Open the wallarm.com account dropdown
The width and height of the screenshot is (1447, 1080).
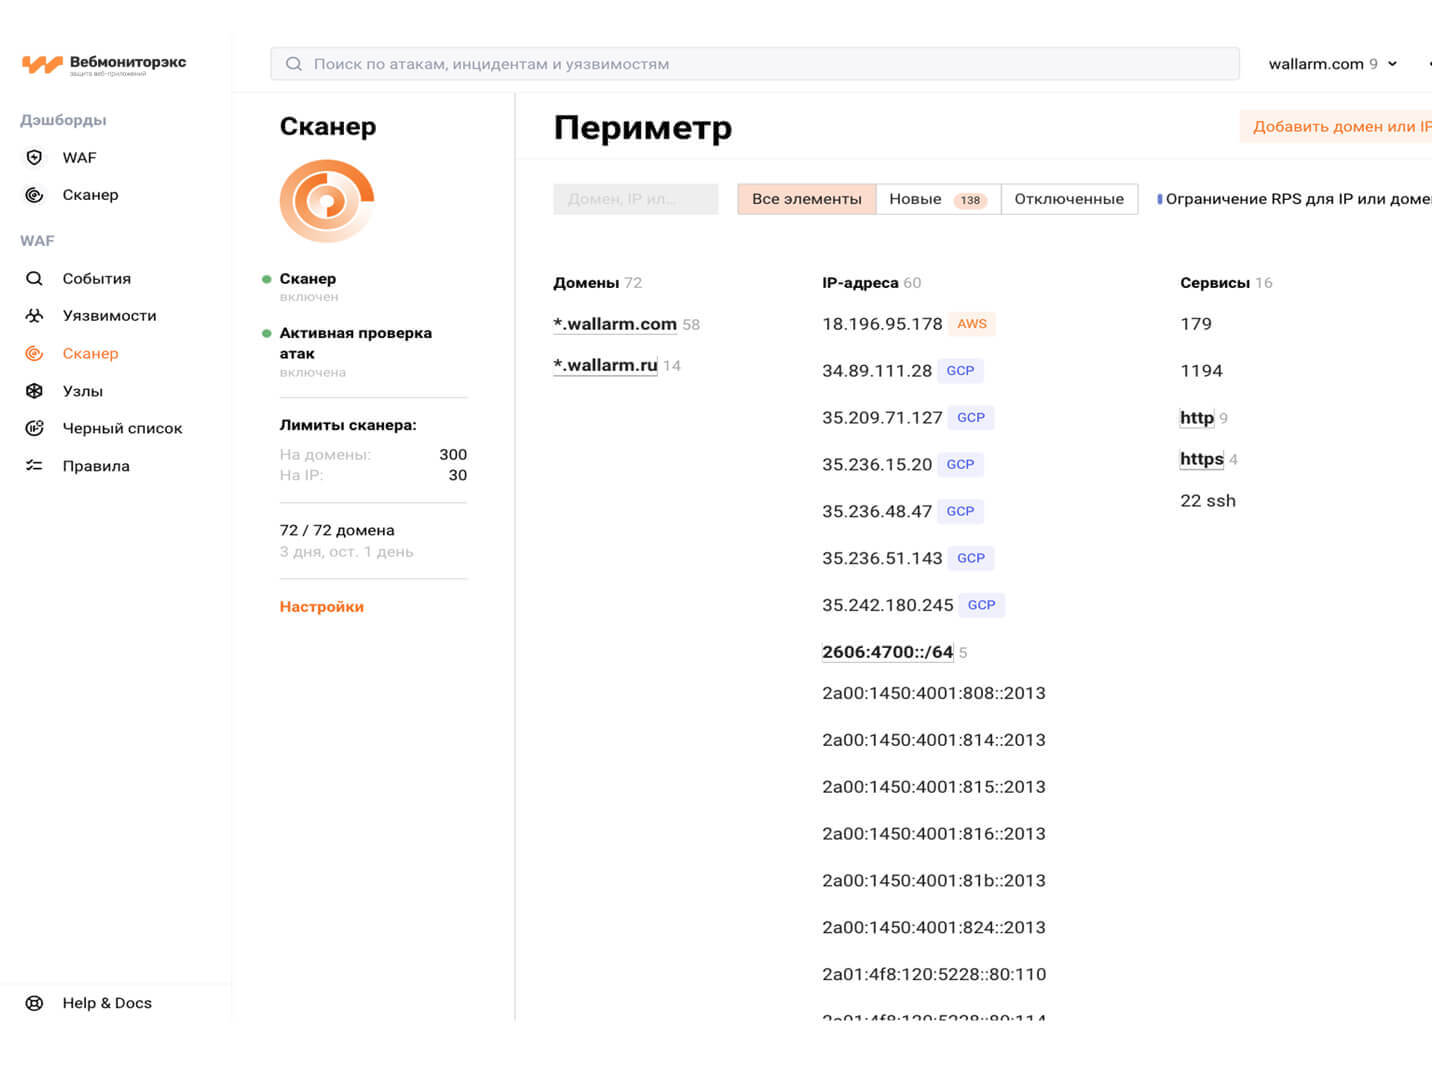1332,64
